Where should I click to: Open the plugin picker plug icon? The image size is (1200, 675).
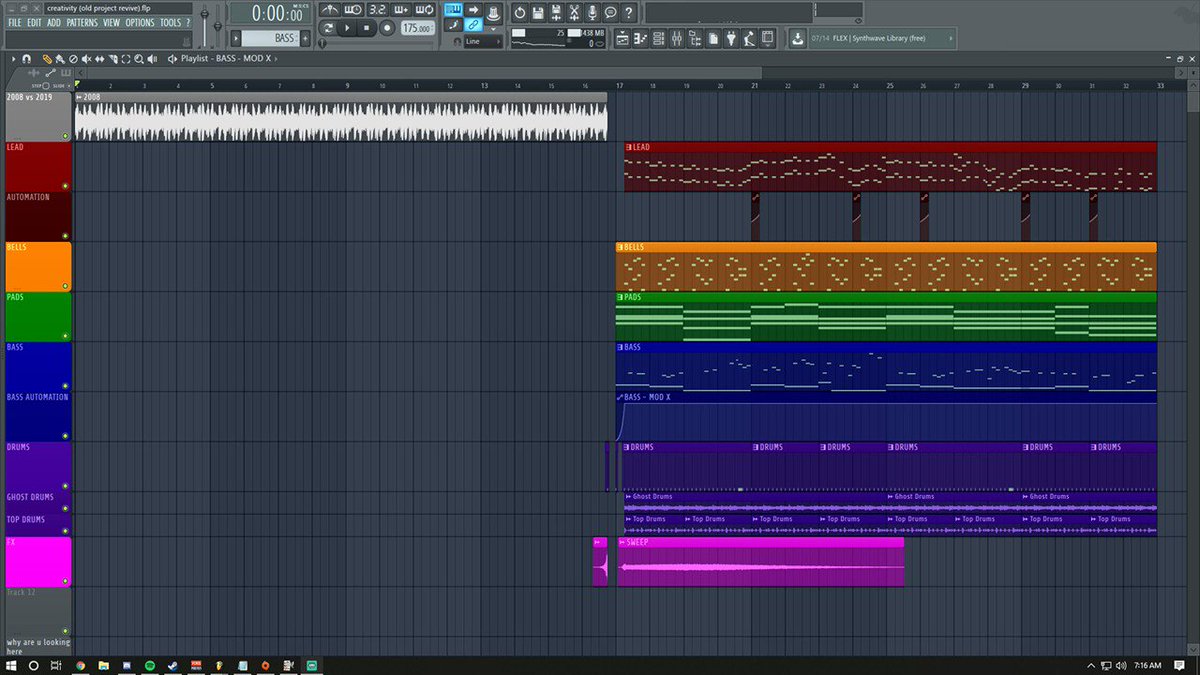point(731,38)
